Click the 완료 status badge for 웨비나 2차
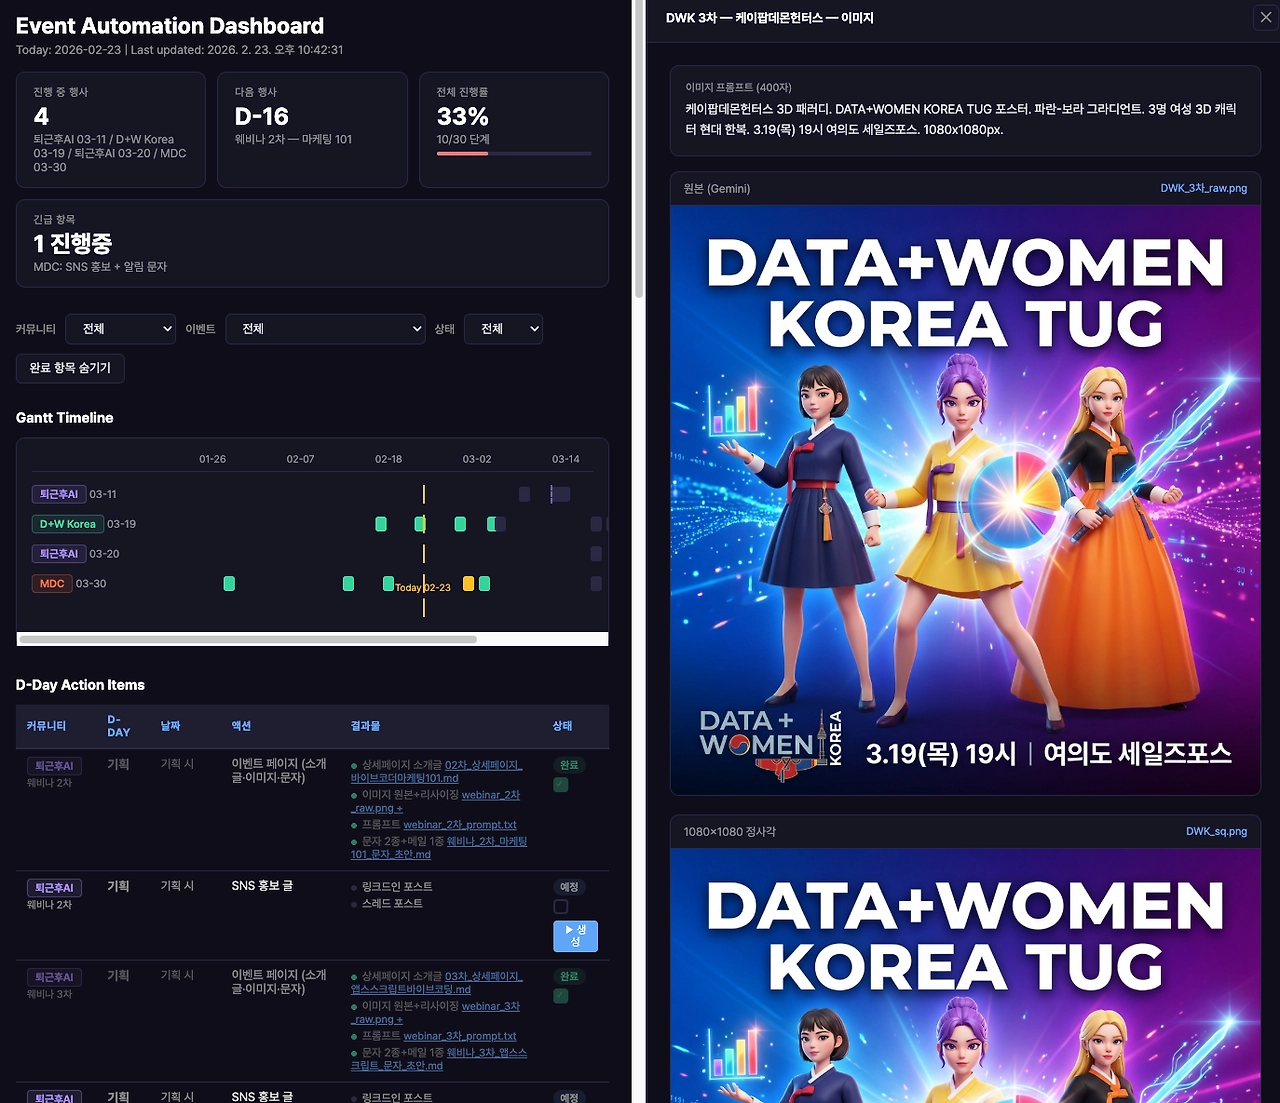 [569, 765]
